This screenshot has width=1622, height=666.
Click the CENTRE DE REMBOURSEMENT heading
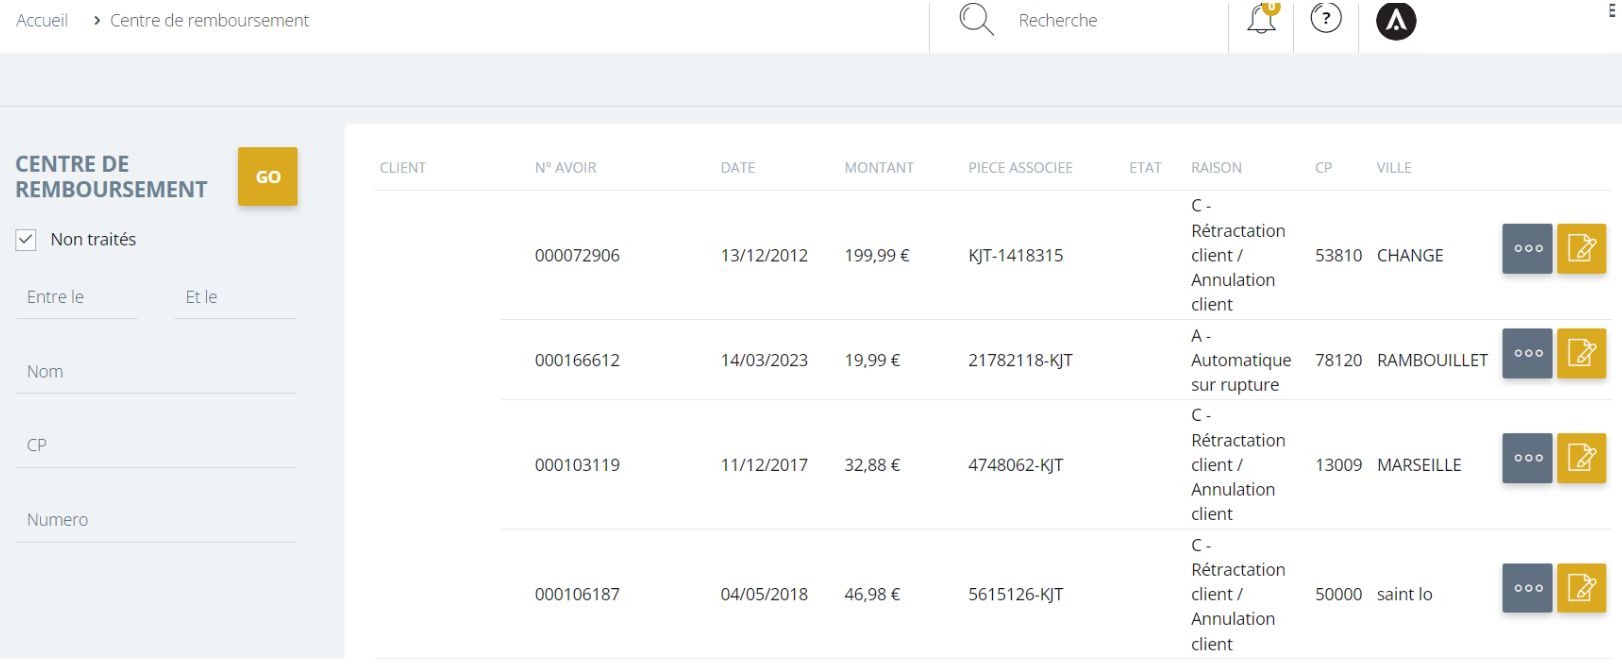pyautogui.click(x=111, y=177)
